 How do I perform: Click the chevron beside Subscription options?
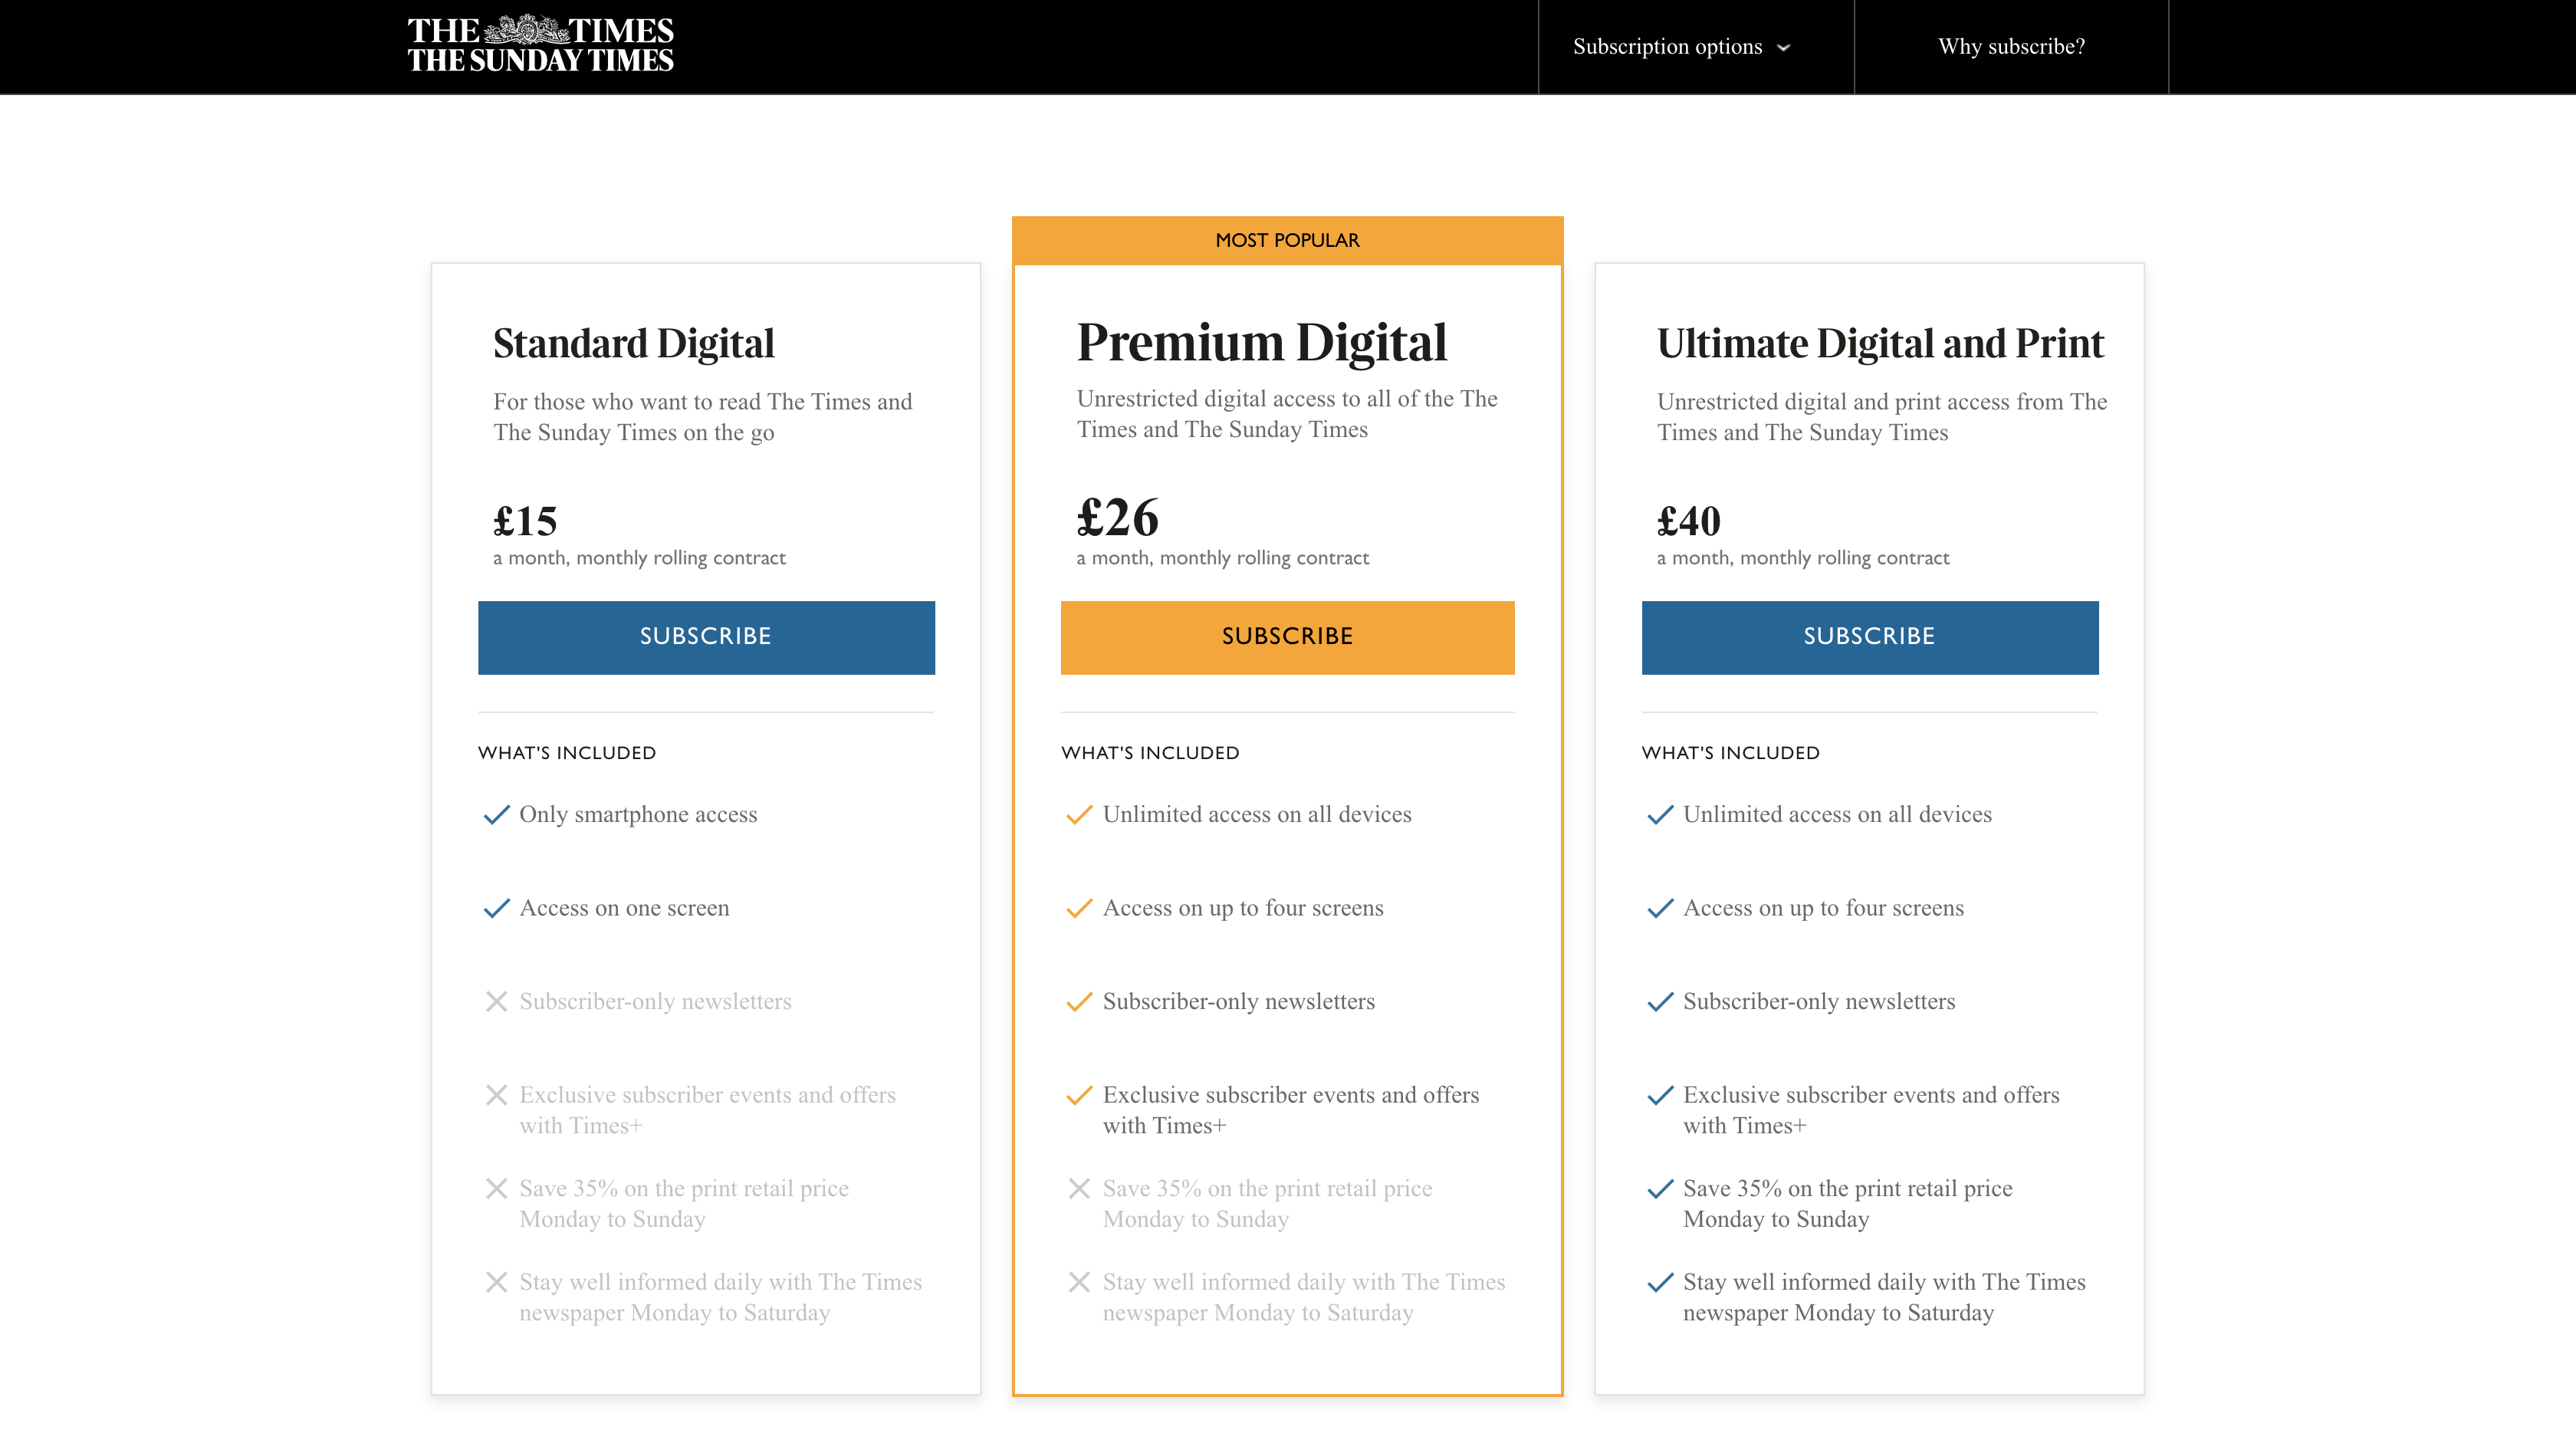coord(1783,47)
